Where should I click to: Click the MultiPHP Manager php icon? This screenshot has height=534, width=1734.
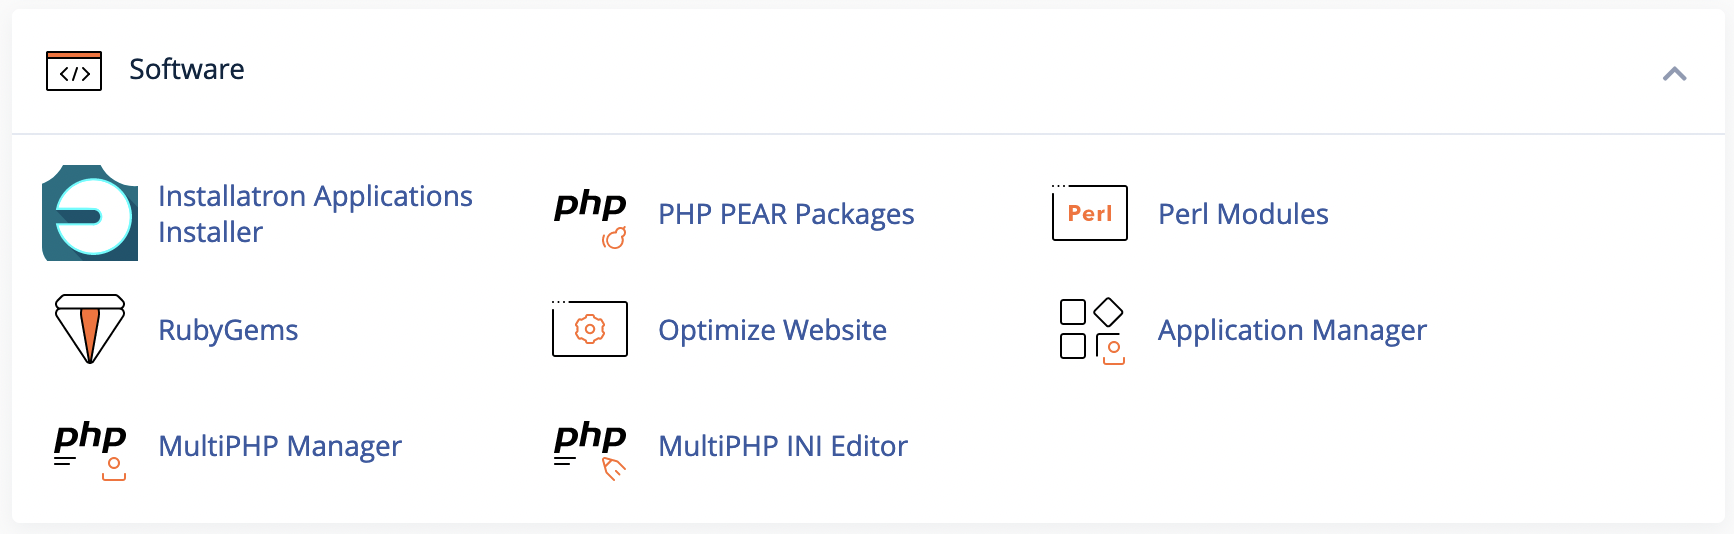pyautogui.click(x=90, y=450)
